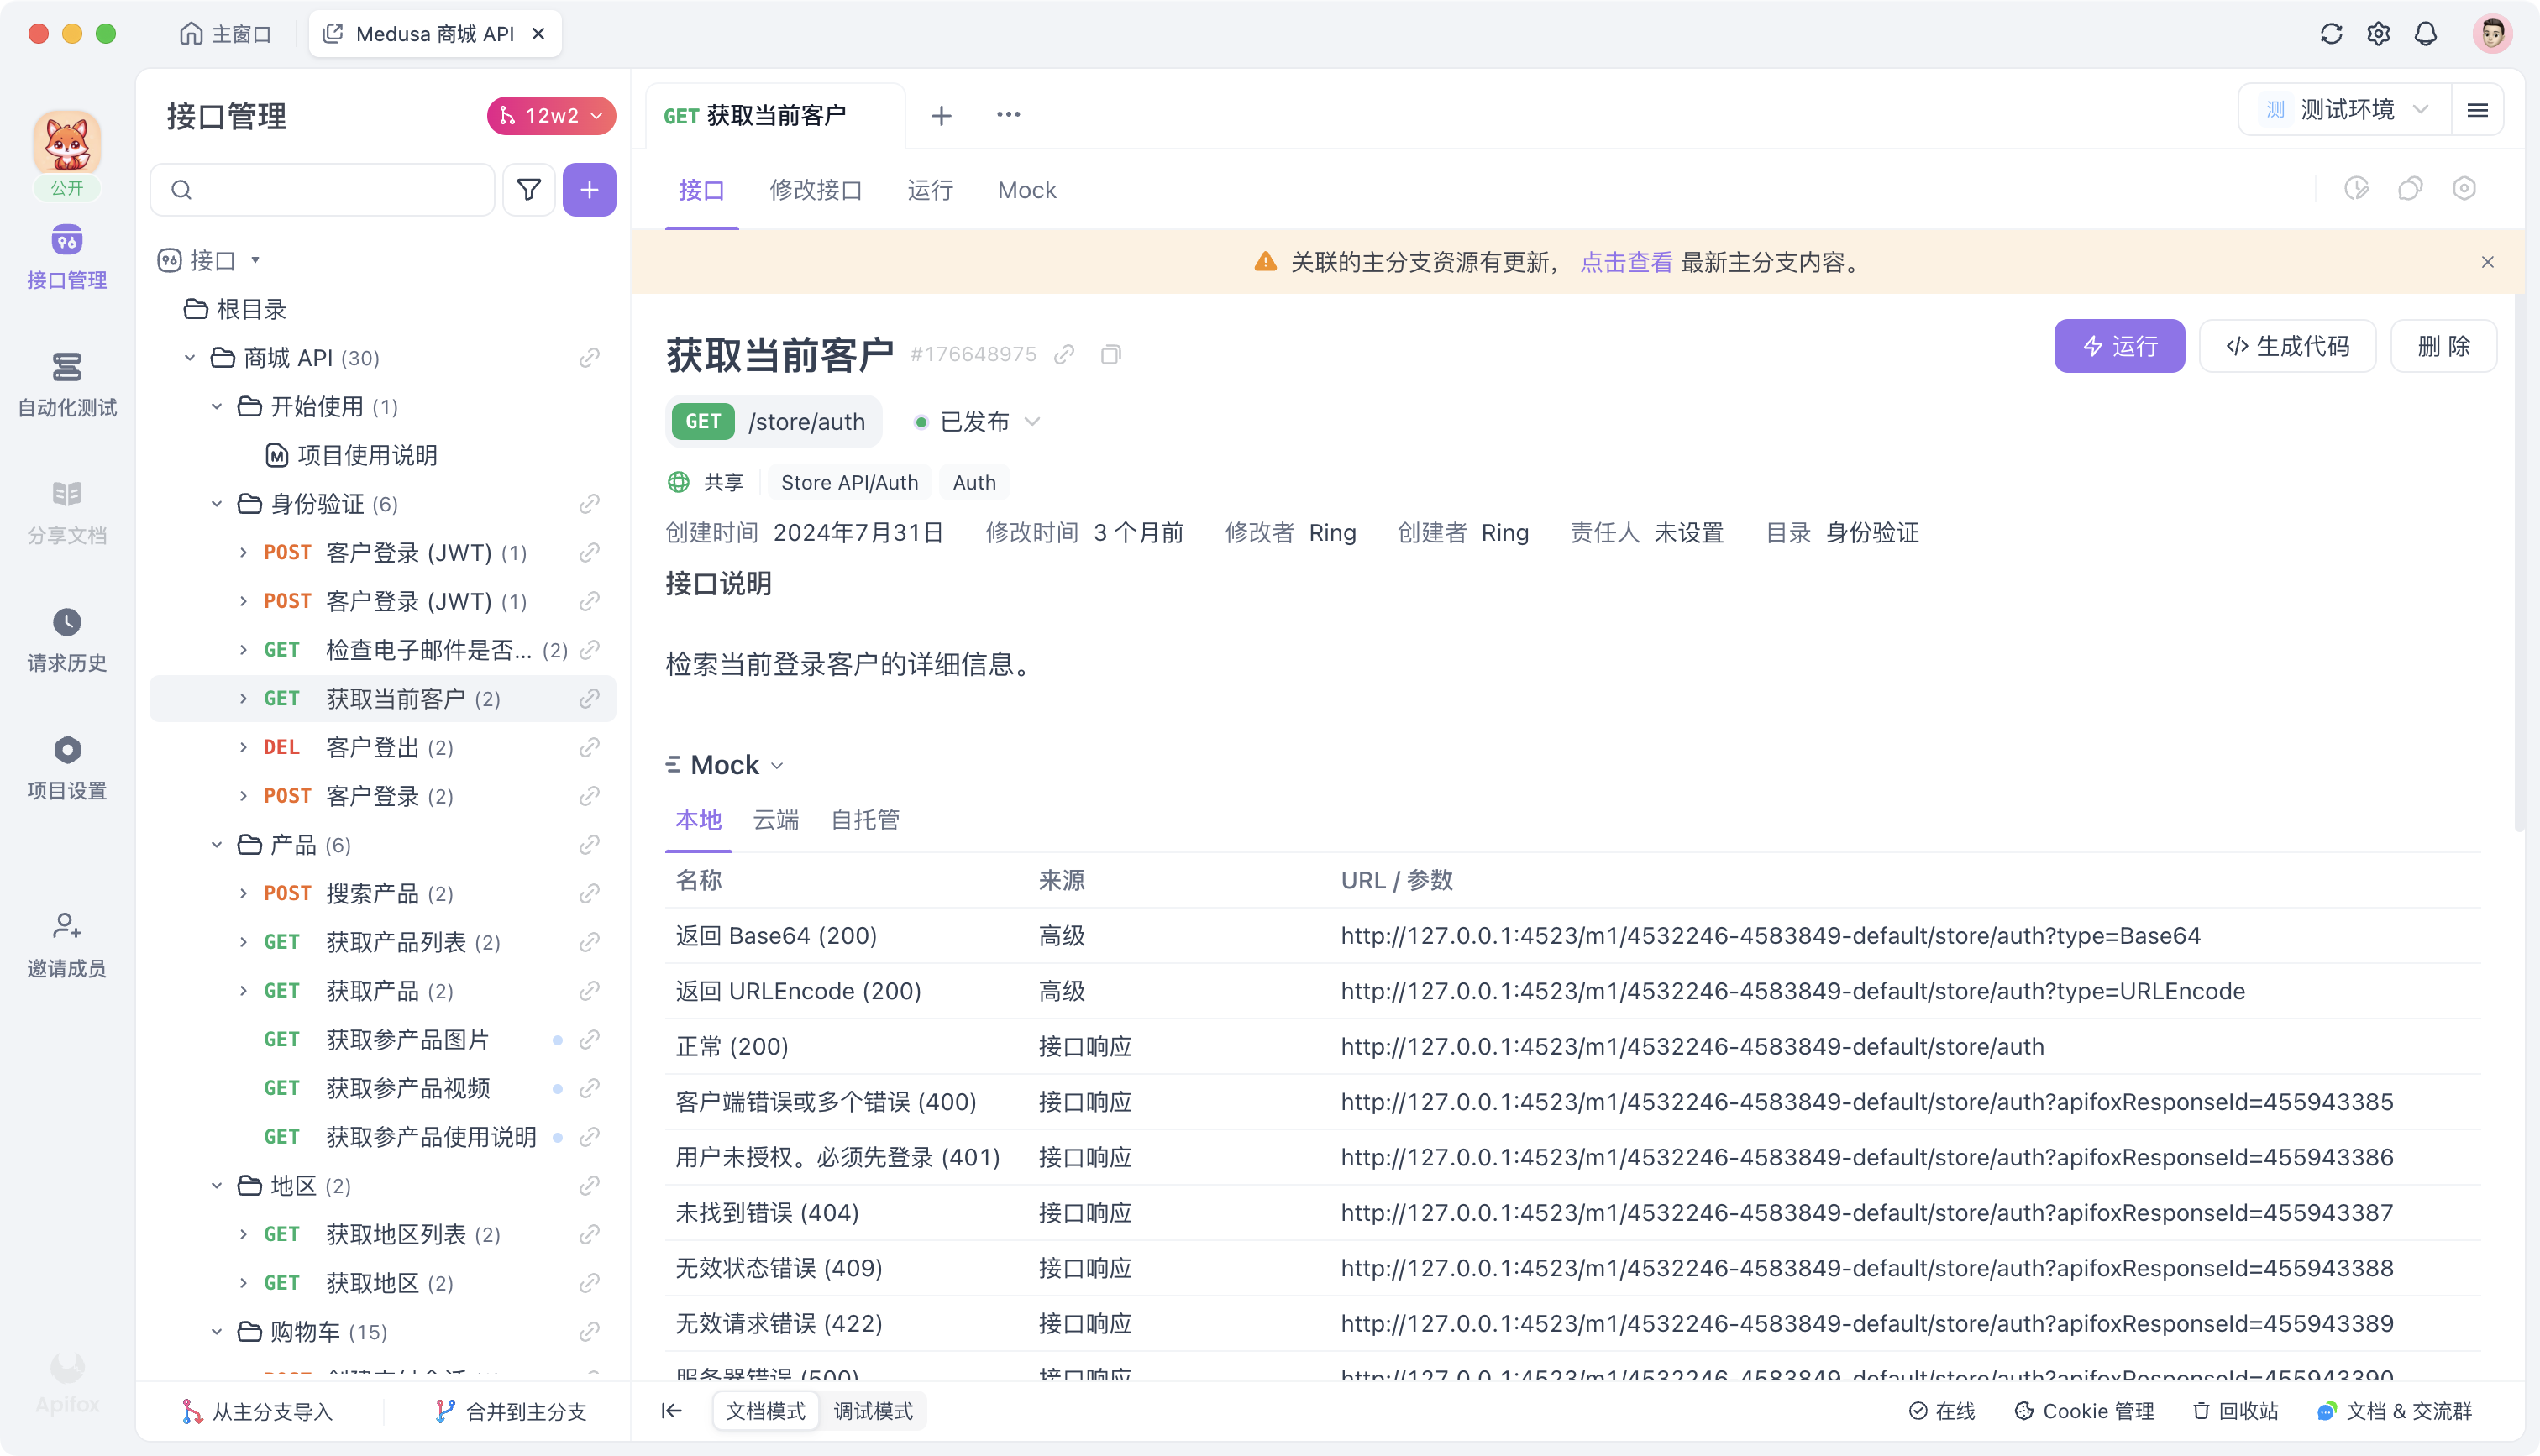The width and height of the screenshot is (2540, 1456).
Task: Open the 分享文档 sidebar icon
Action: [x=66, y=509]
